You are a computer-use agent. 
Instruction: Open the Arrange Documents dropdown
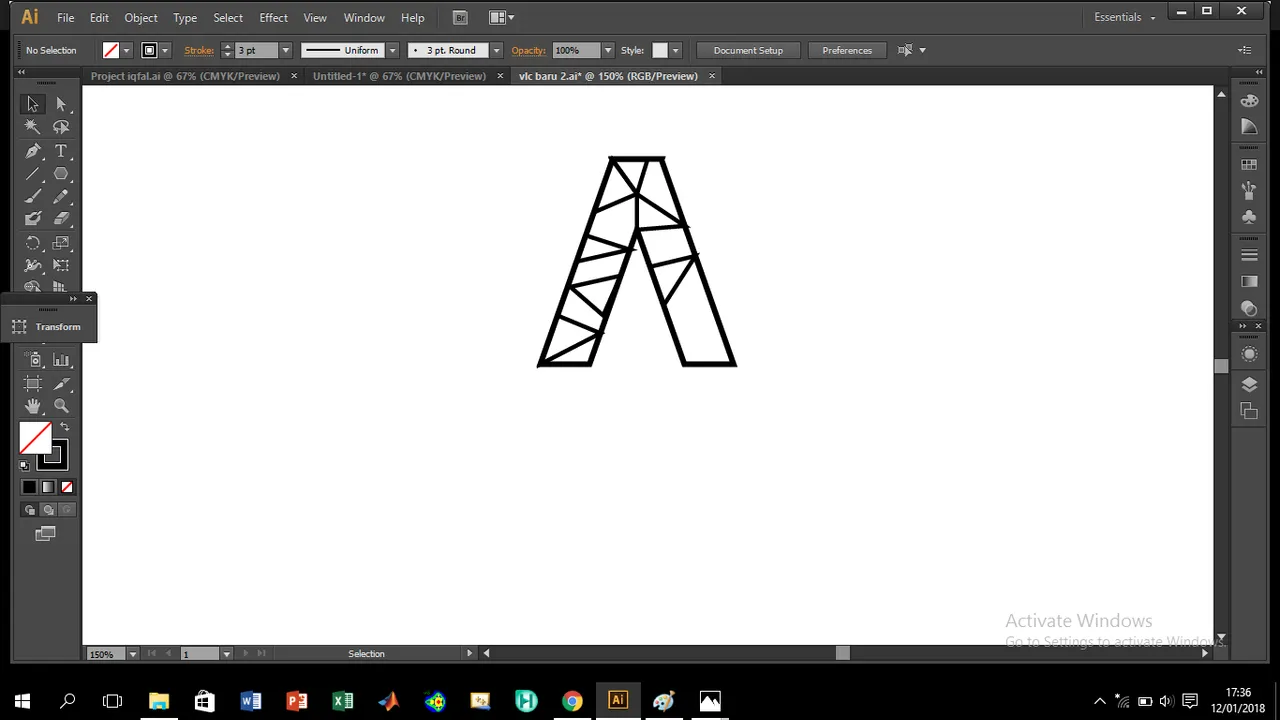(x=502, y=17)
